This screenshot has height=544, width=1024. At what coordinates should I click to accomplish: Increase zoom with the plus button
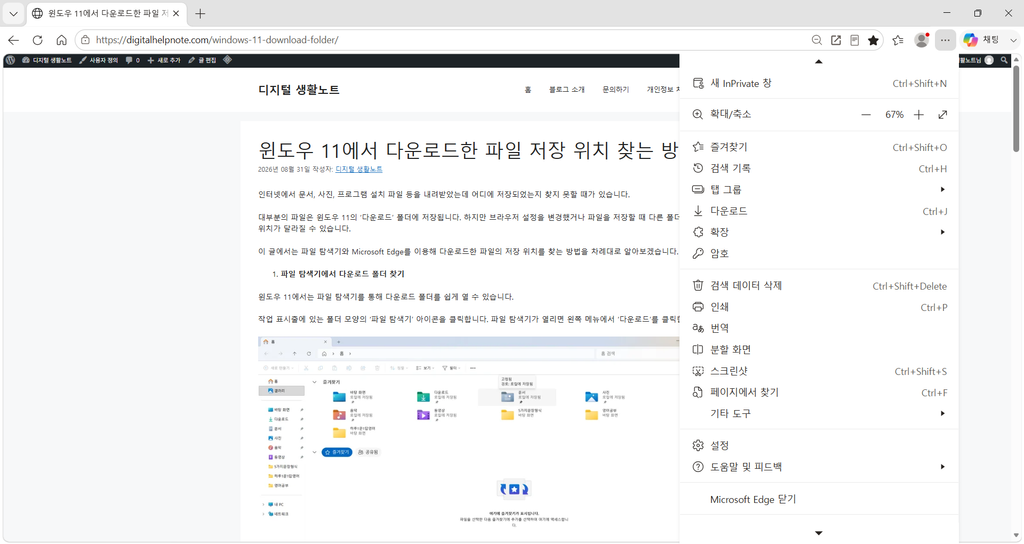pos(919,115)
